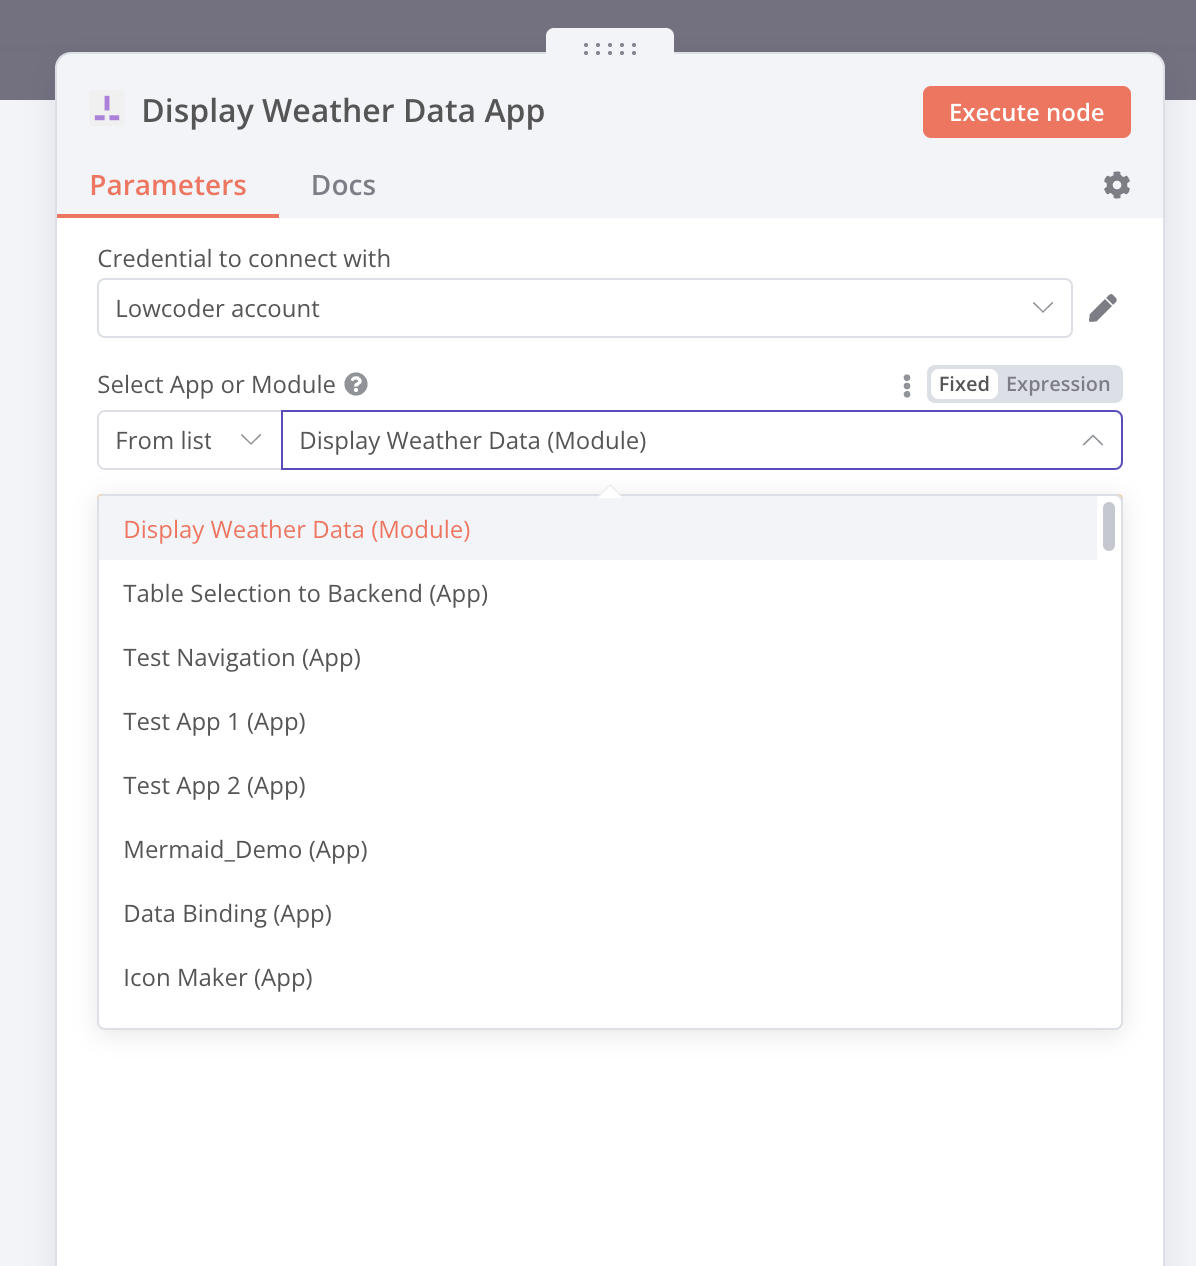Click the Execute node button
1196x1266 pixels.
pyautogui.click(x=1026, y=112)
